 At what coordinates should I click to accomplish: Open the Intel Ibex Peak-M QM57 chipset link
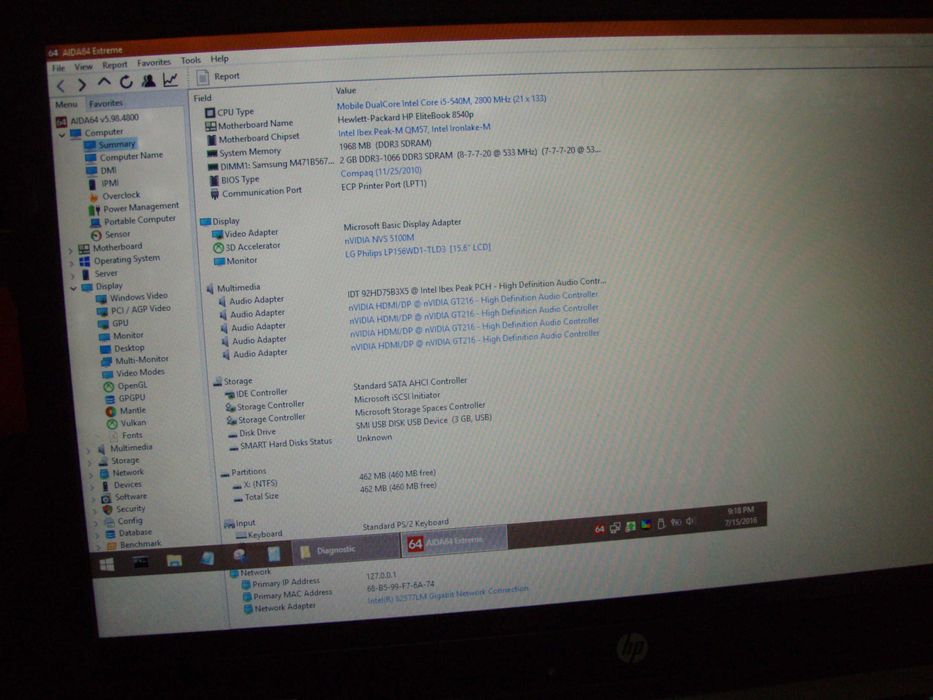(414, 130)
